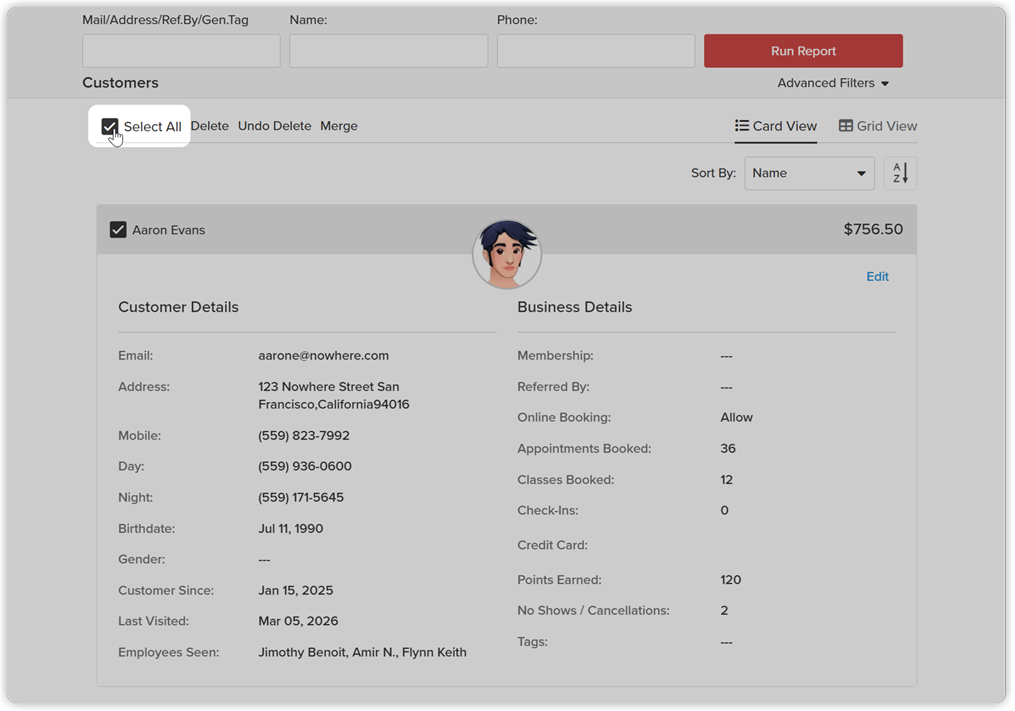Click the Run Report button

point(803,51)
